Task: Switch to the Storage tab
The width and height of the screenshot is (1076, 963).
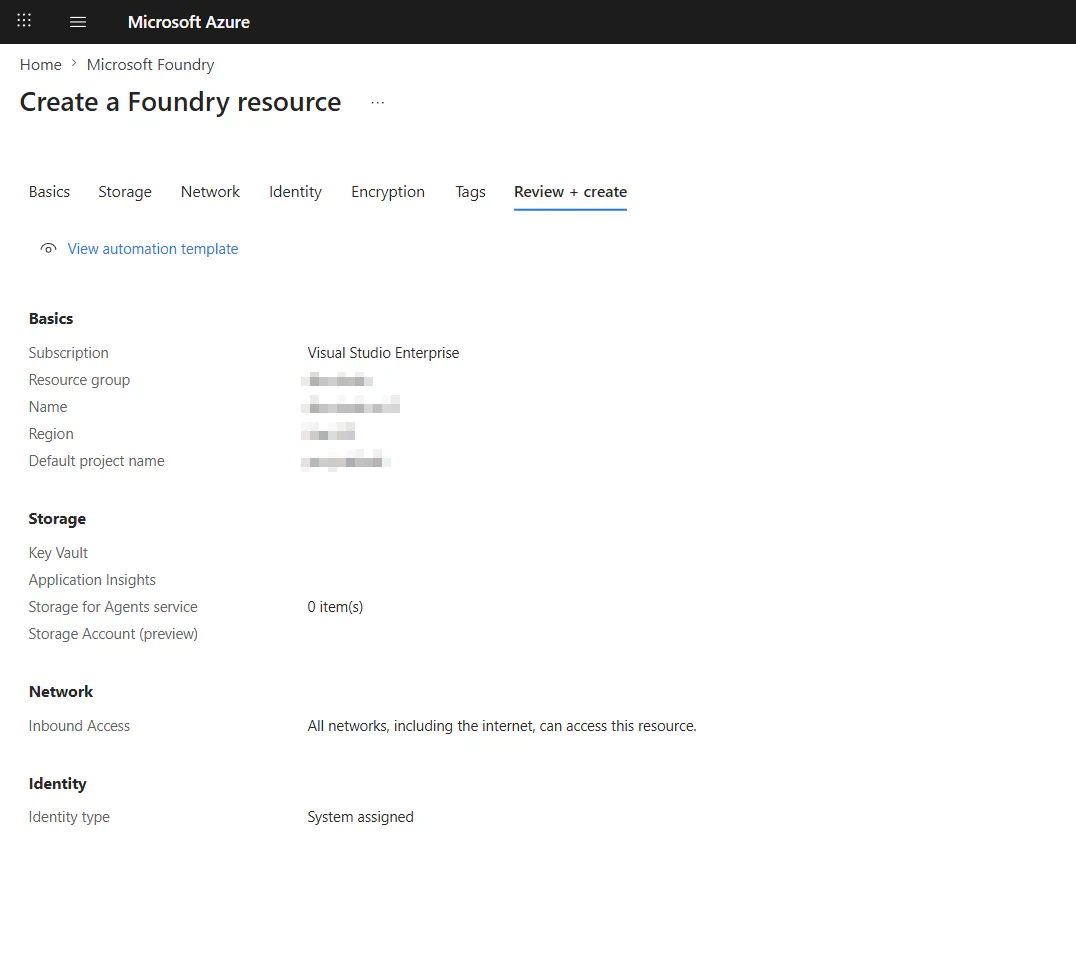Action: pyautogui.click(x=125, y=192)
